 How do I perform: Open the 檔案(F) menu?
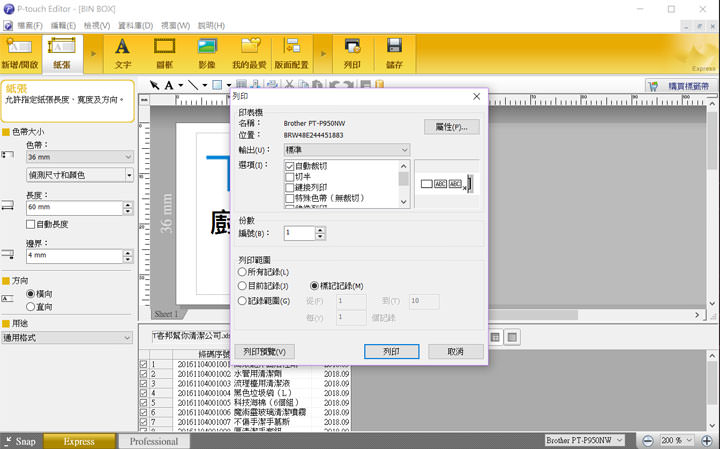pyautogui.click(x=30, y=26)
